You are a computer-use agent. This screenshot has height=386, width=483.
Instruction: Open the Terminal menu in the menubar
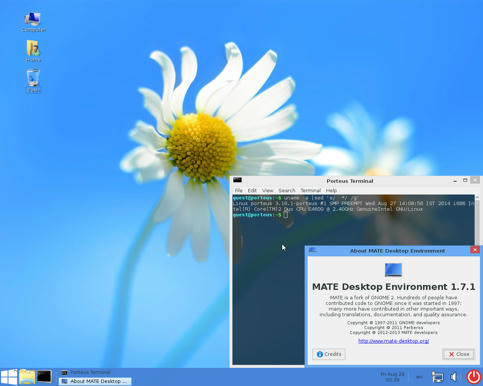tap(310, 190)
